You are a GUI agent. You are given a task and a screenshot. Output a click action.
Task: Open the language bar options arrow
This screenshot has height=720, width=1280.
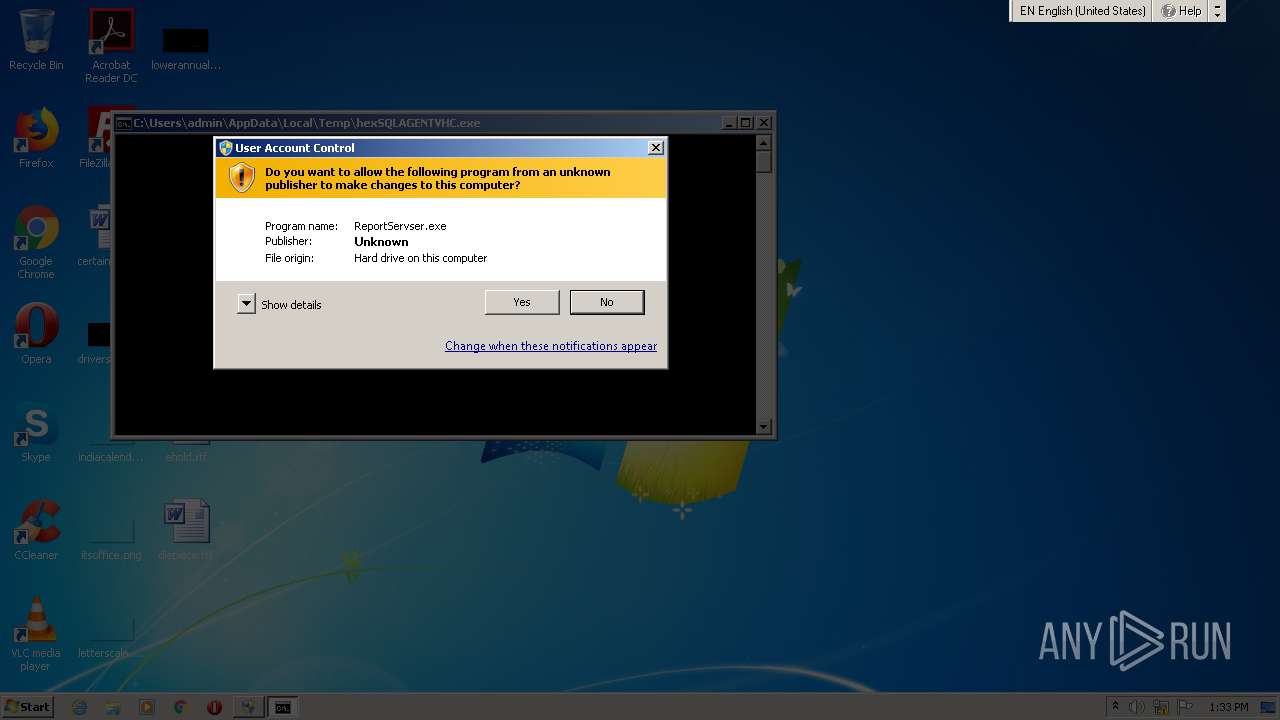(1217, 11)
